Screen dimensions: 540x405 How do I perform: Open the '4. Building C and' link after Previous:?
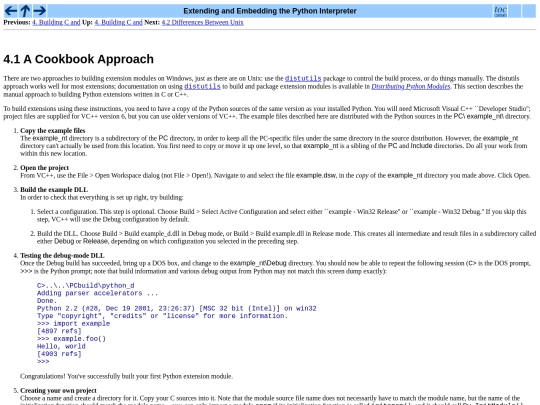[56, 22]
